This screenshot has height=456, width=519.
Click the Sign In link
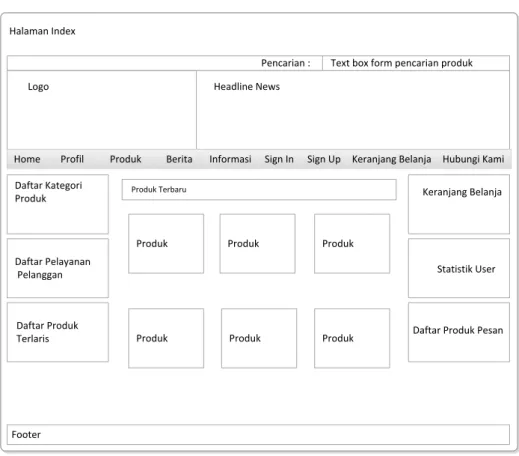tap(279, 159)
